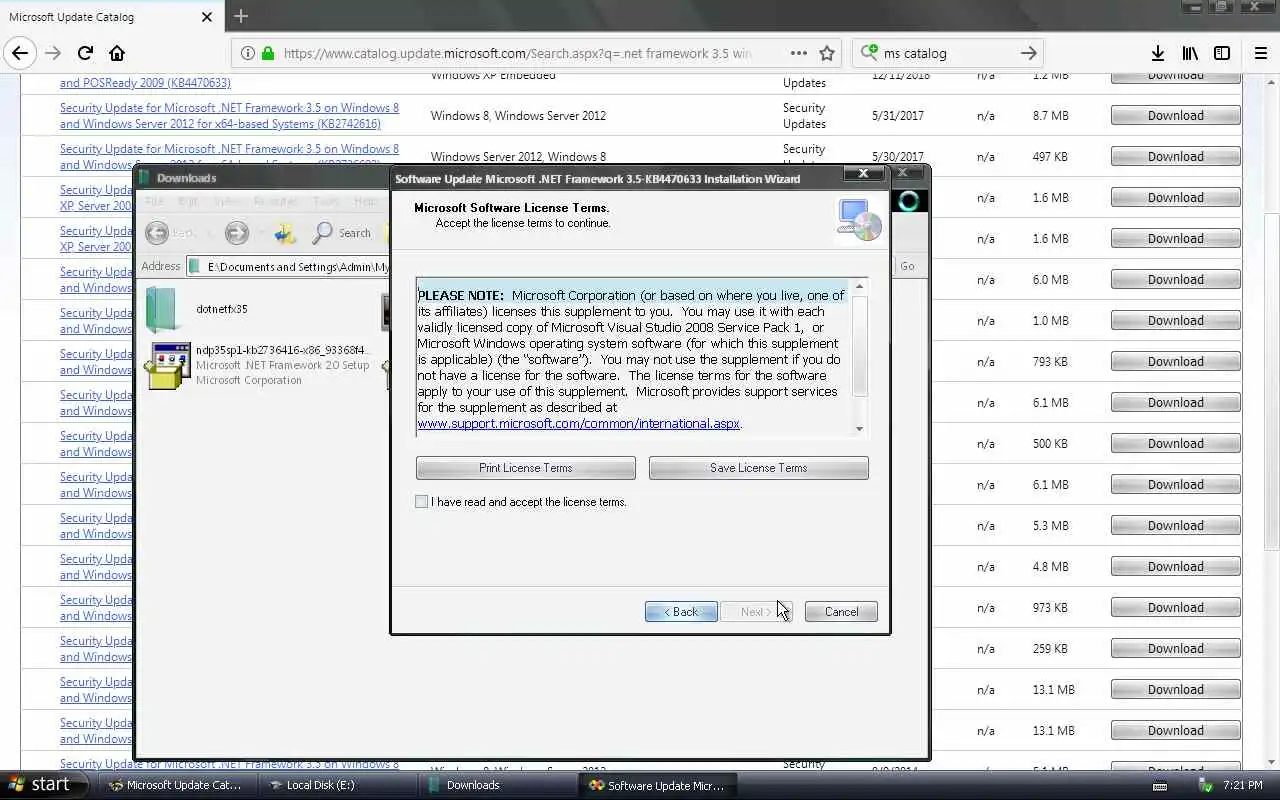Submit search with the arrow icon
The height and width of the screenshot is (800, 1280).
pyautogui.click(x=1028, y=53)
